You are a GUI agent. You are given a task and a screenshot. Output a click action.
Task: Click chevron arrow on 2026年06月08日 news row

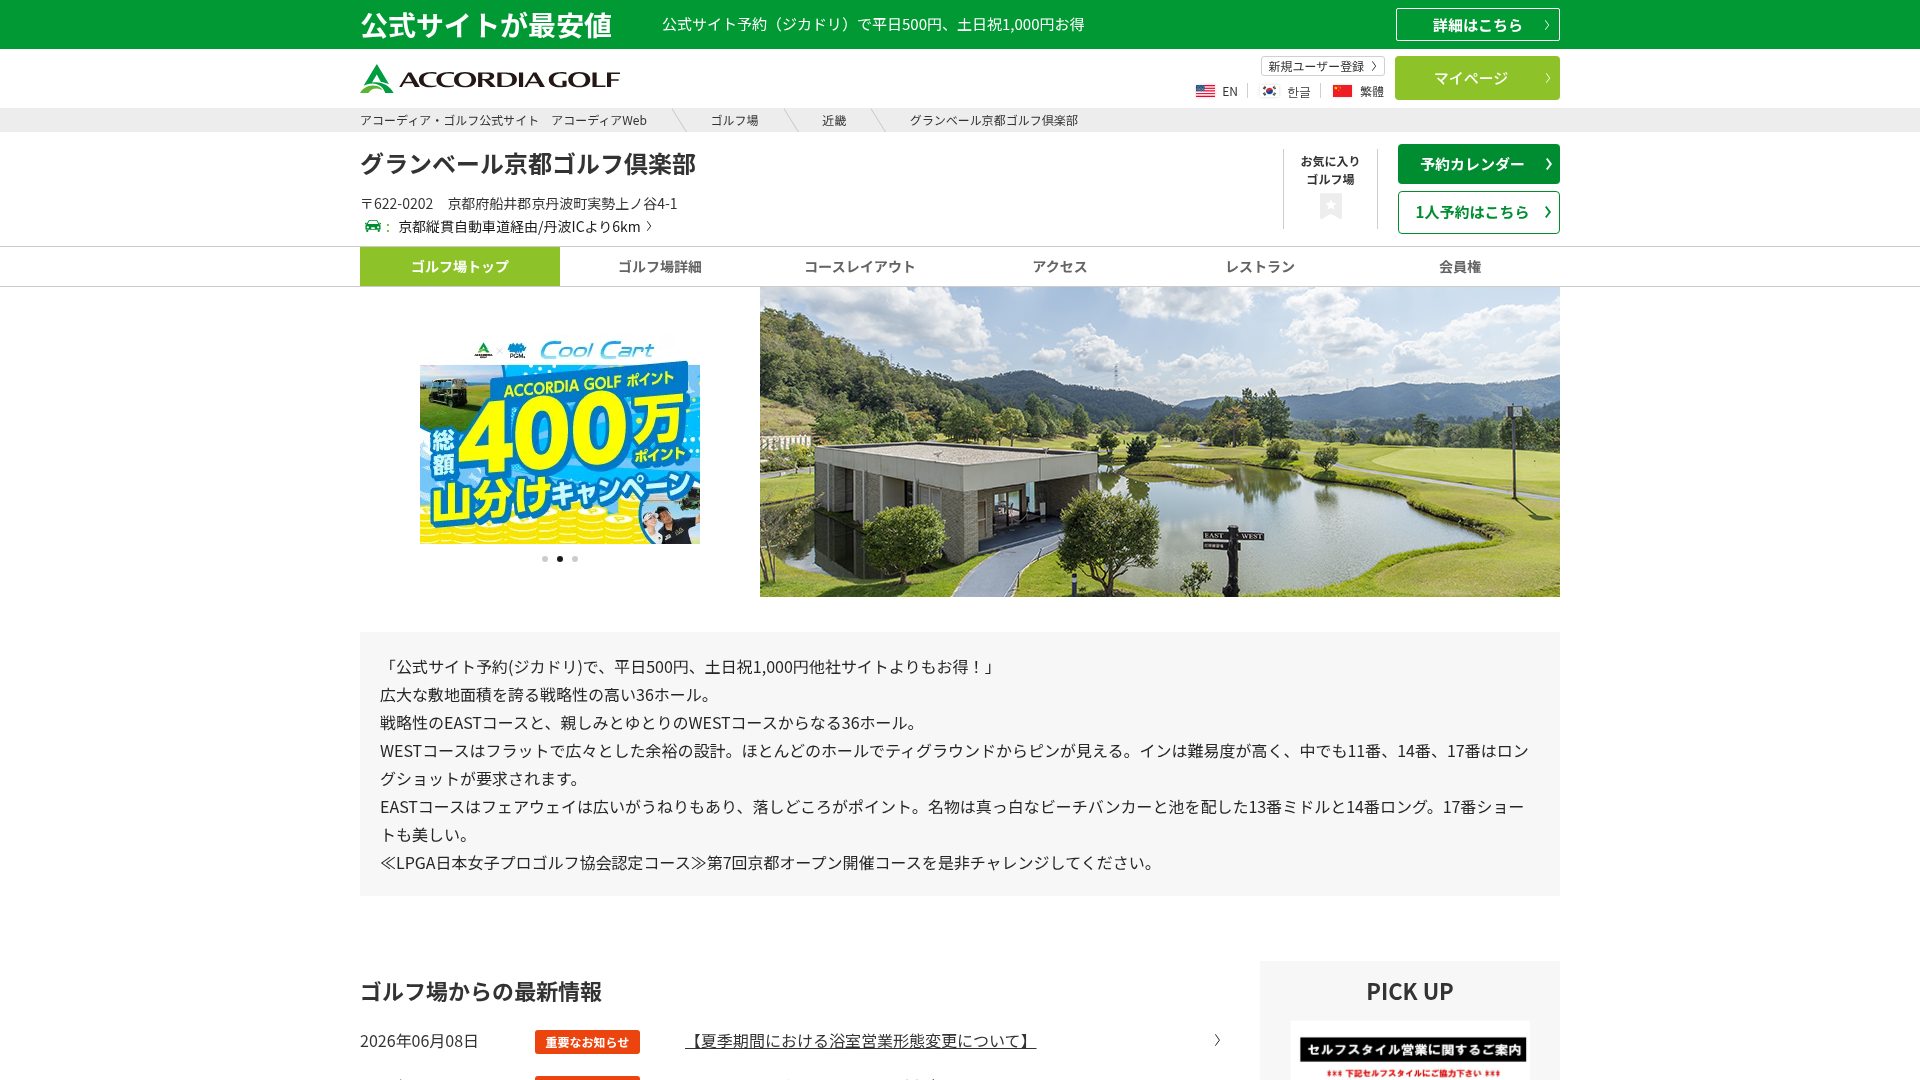click(x=1217, y=1040)
